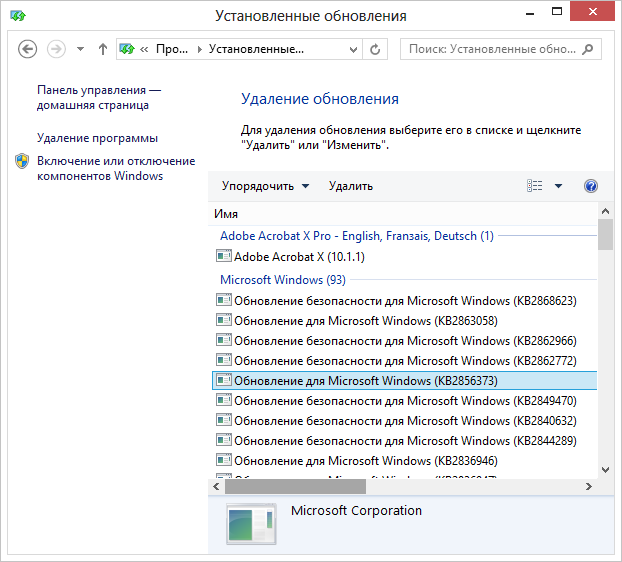Select security update KB2844289
The width and height of the screenshot is (622, 562).
[x=405, y=441]
